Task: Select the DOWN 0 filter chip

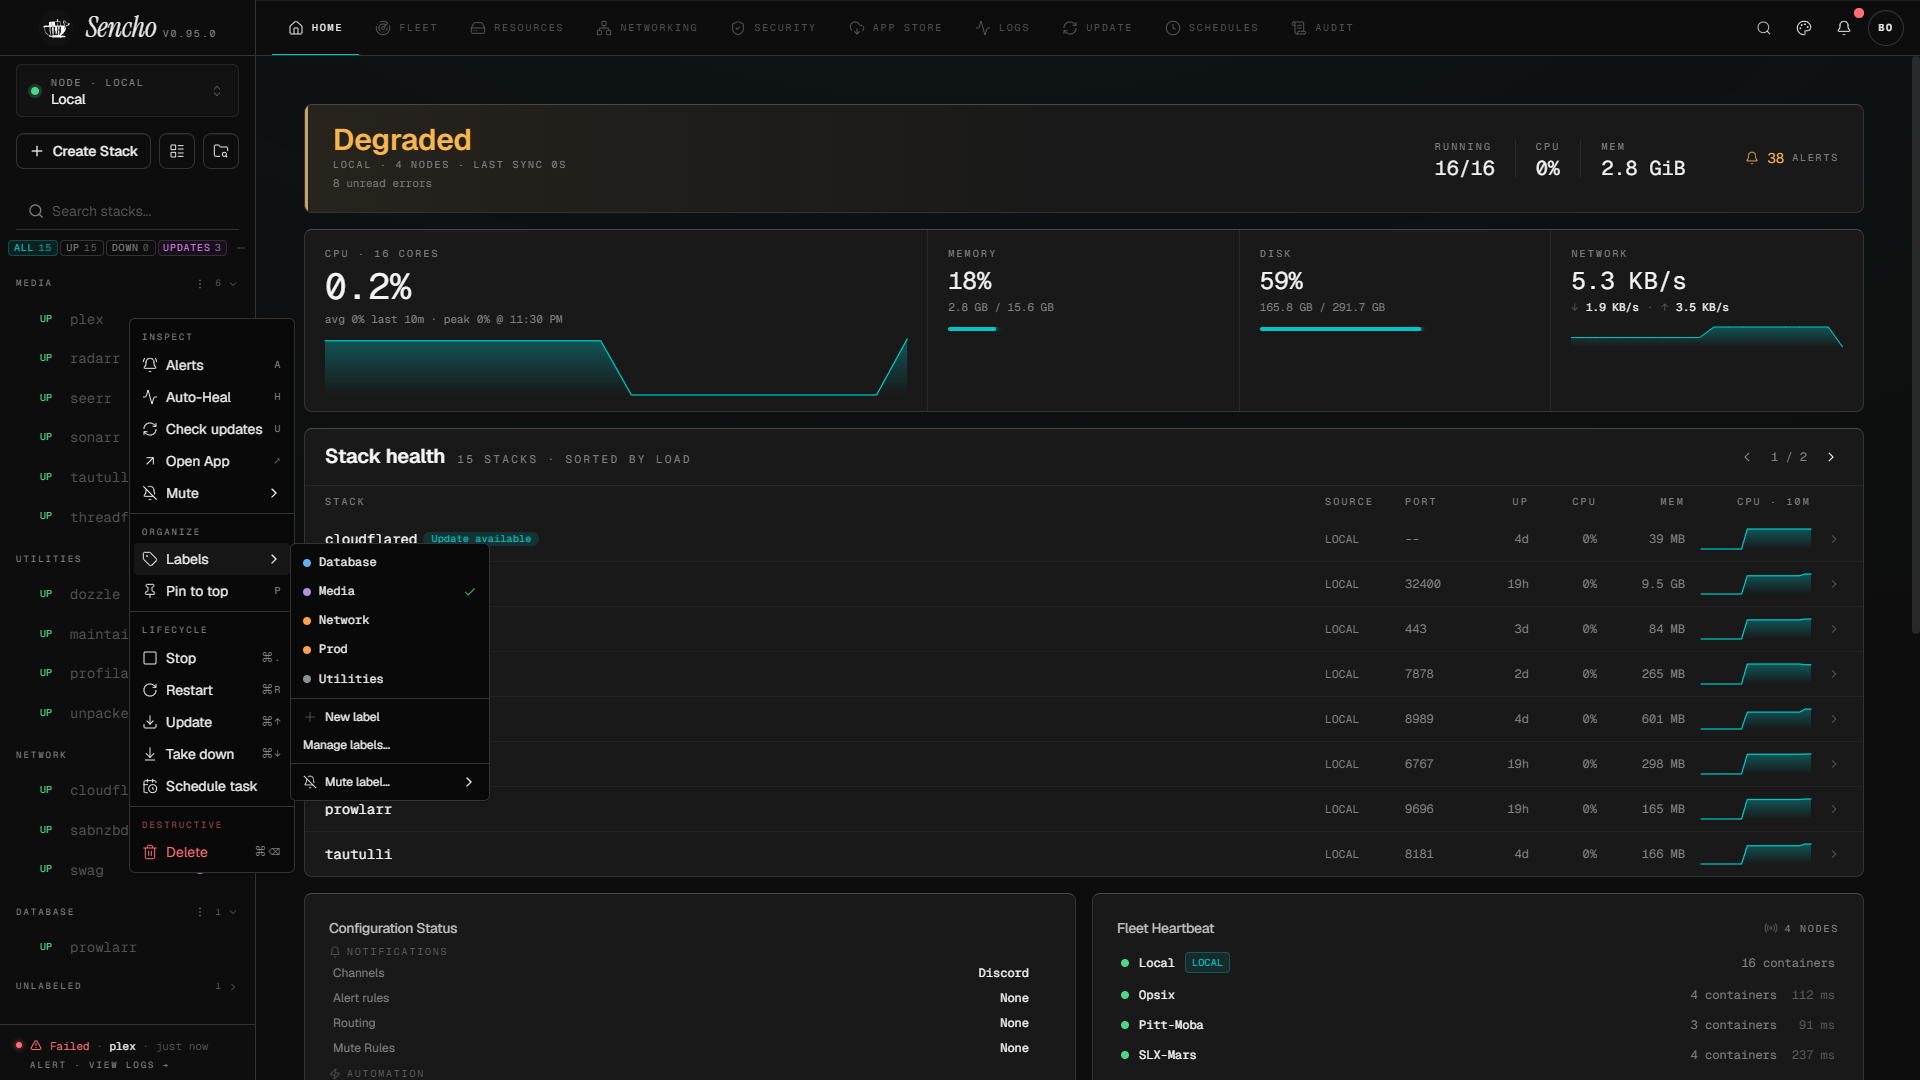Action: [x=130, y=248]
